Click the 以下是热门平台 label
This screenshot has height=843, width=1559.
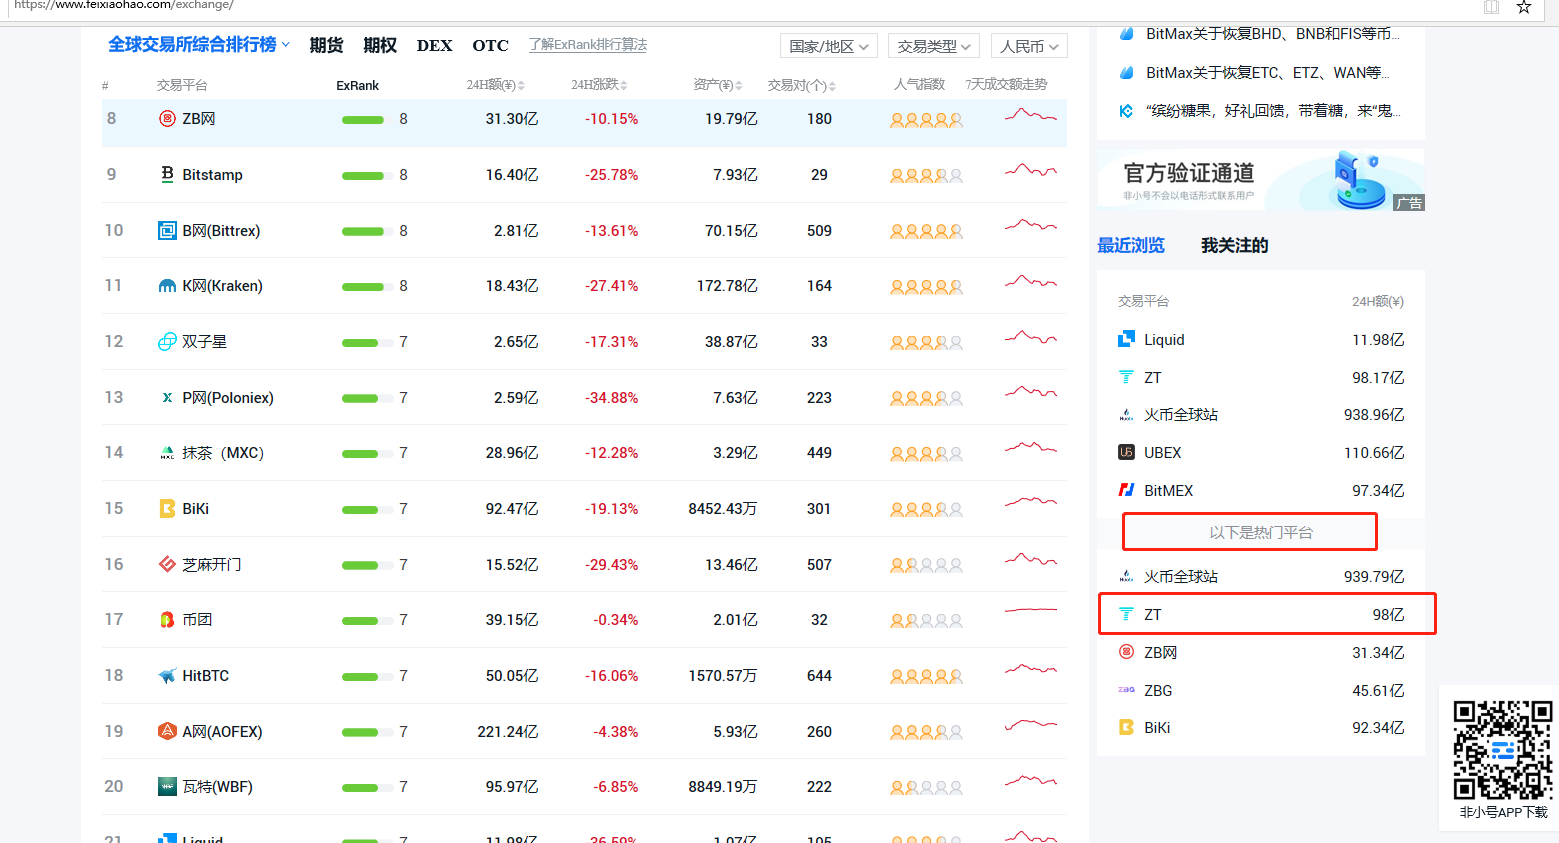pyautogui.click(x=1261, y=533)
